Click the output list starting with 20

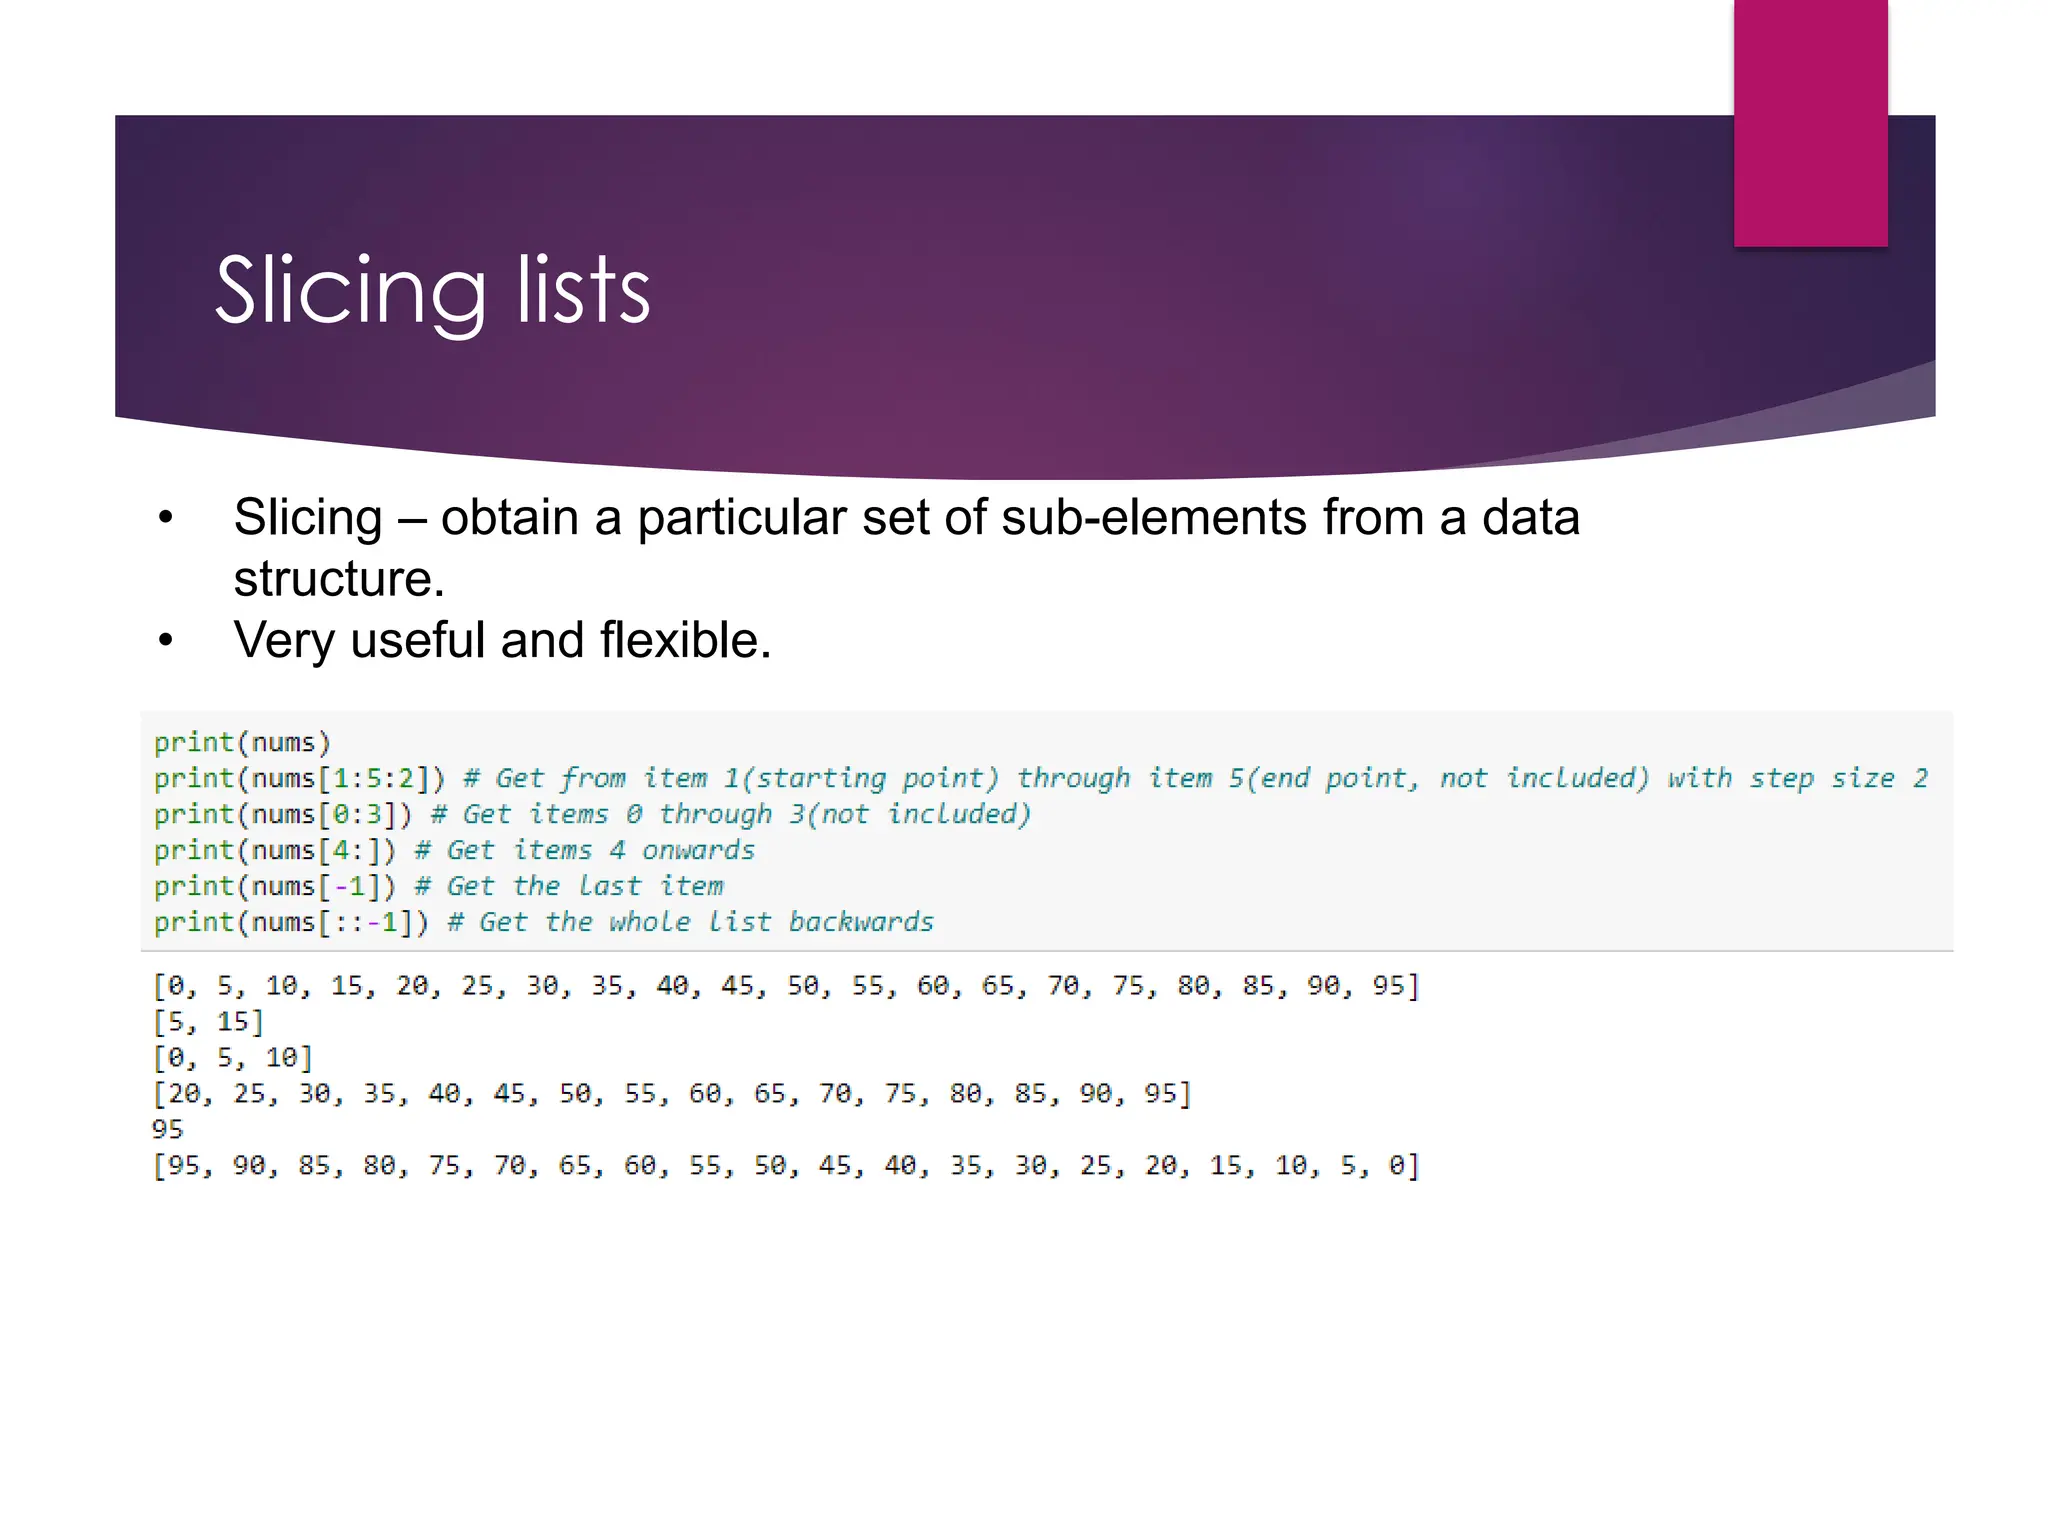point(671,1094)
